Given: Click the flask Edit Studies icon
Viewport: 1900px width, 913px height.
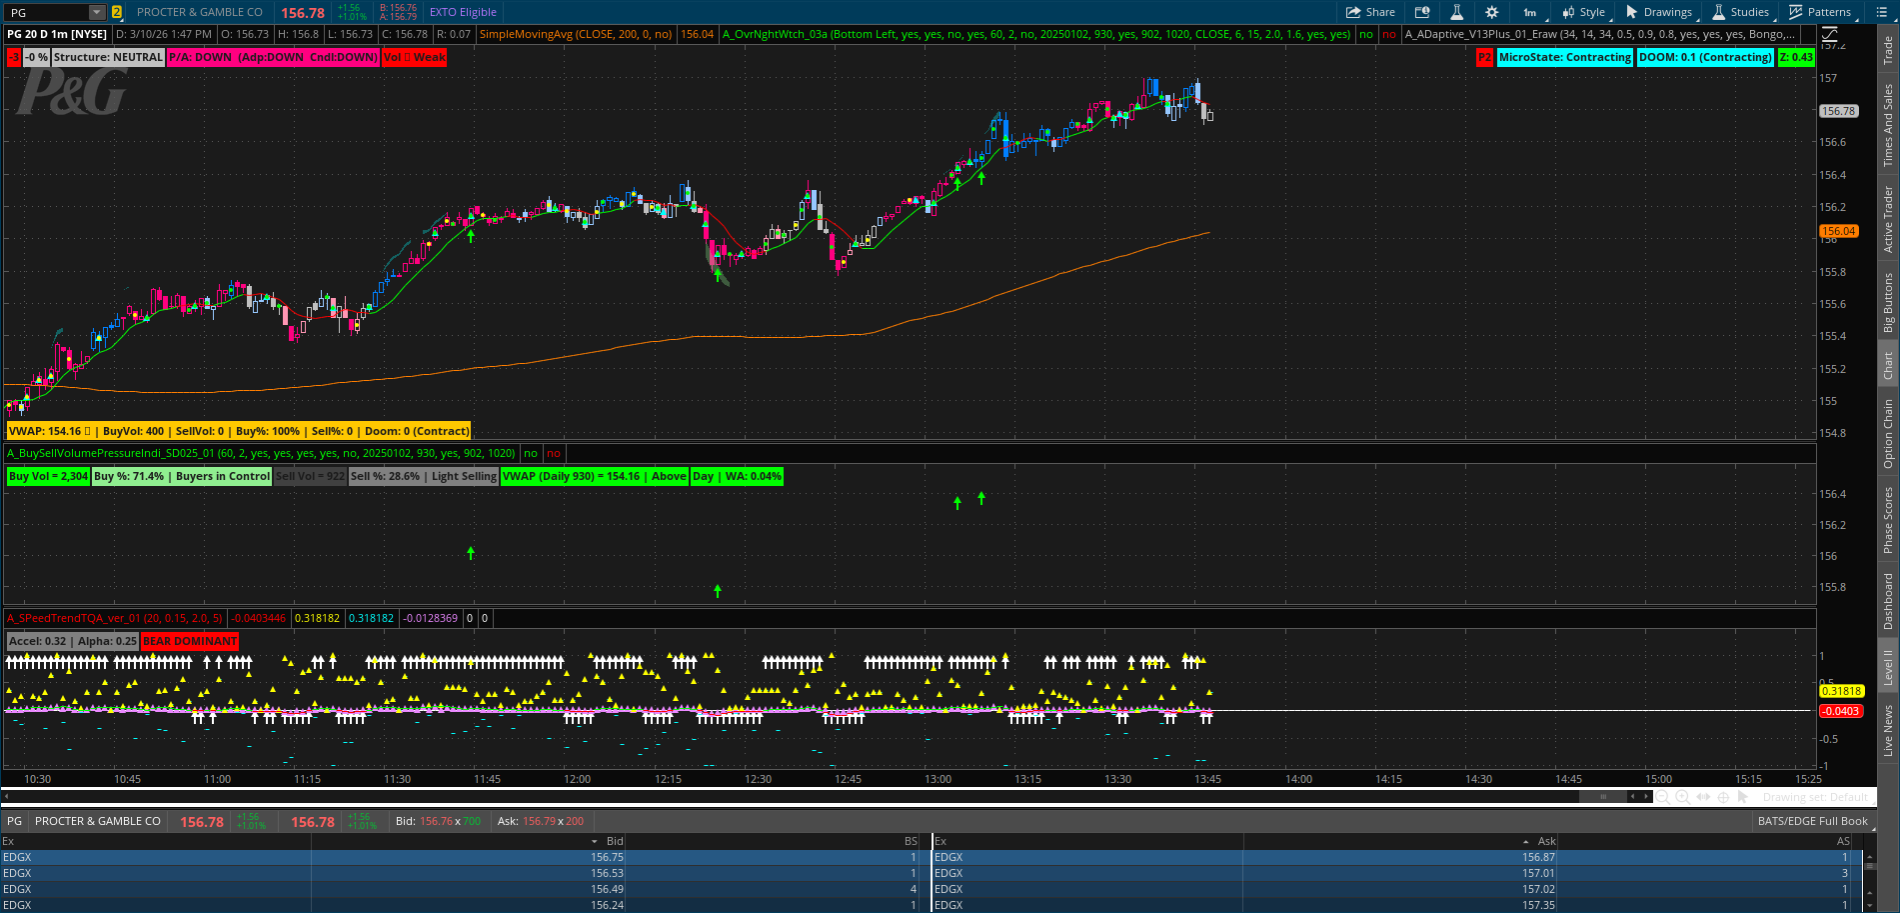Looking at the screenshot, I should 1456,12.
